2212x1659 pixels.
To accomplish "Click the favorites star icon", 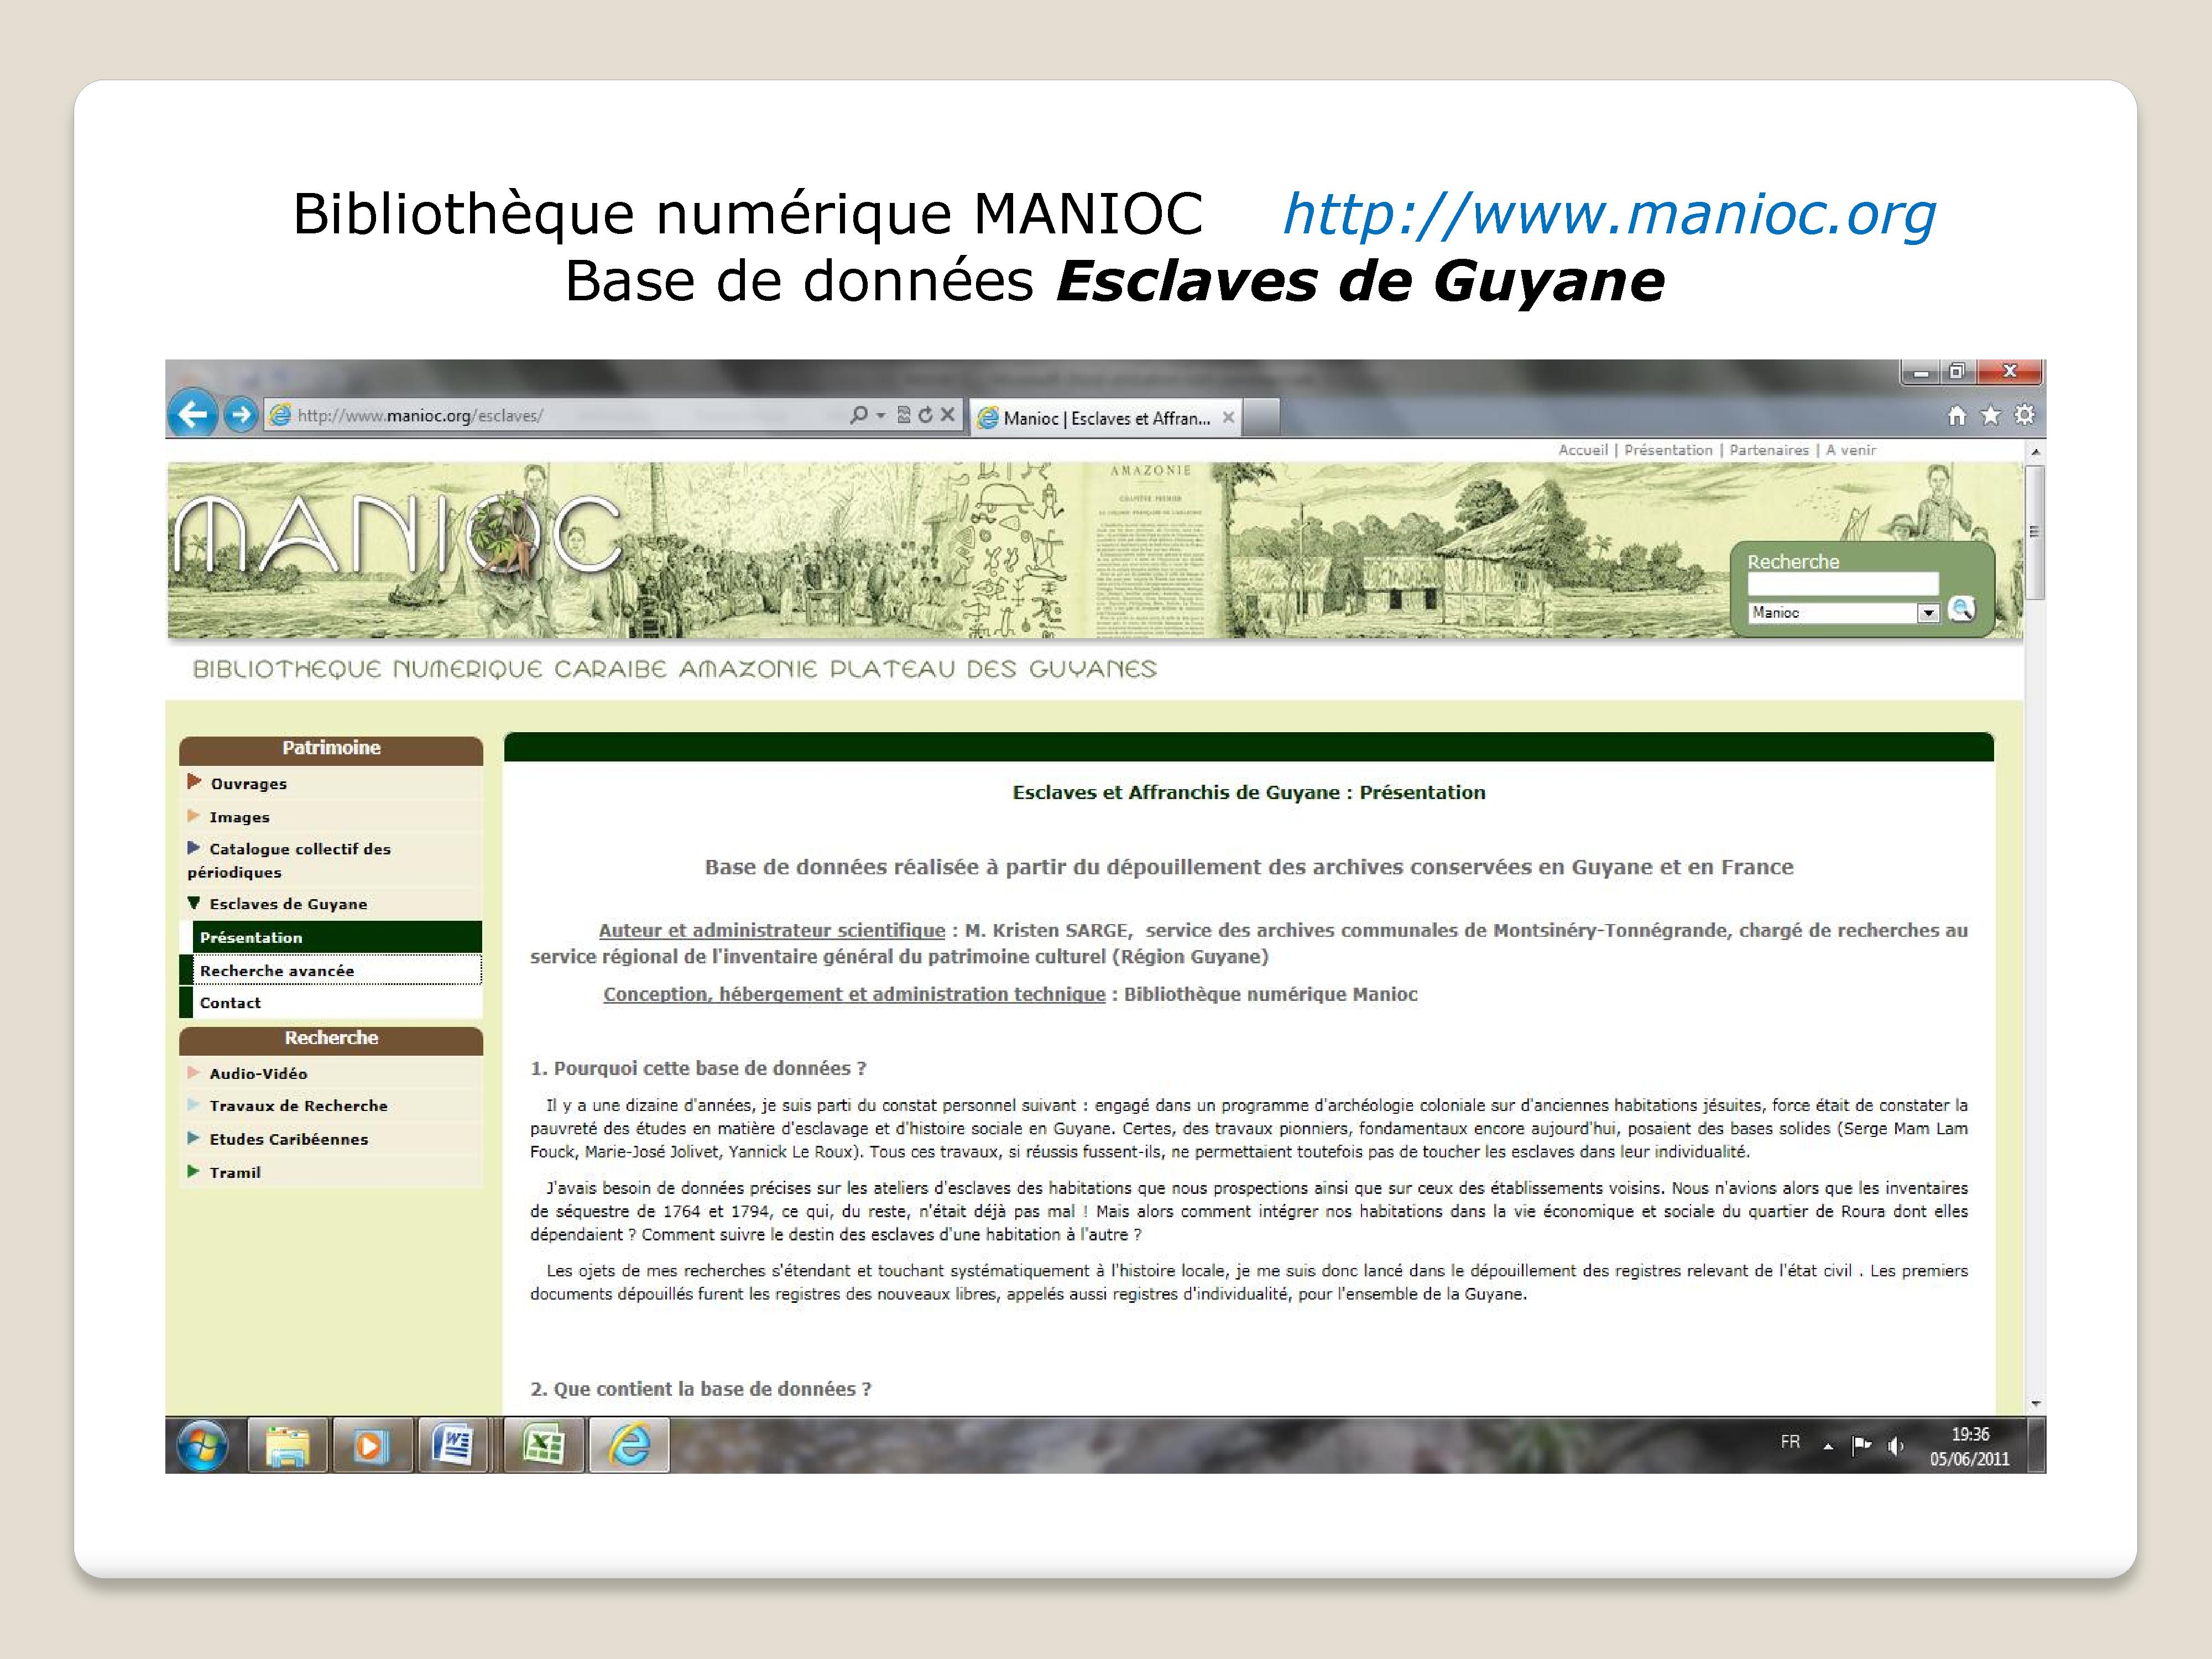I will [1991, 415].
